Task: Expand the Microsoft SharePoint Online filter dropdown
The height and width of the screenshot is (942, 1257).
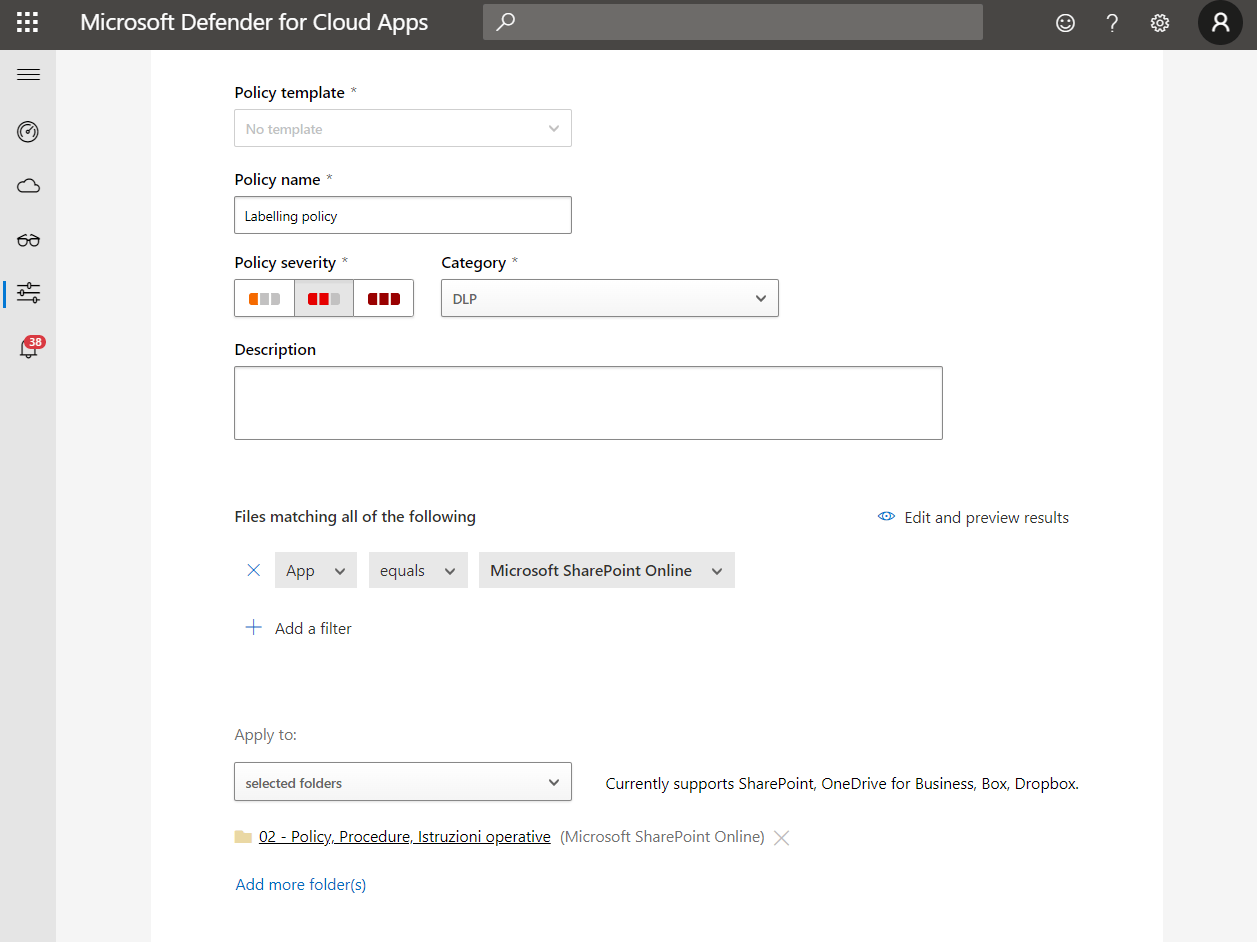Action: point(607,570)
